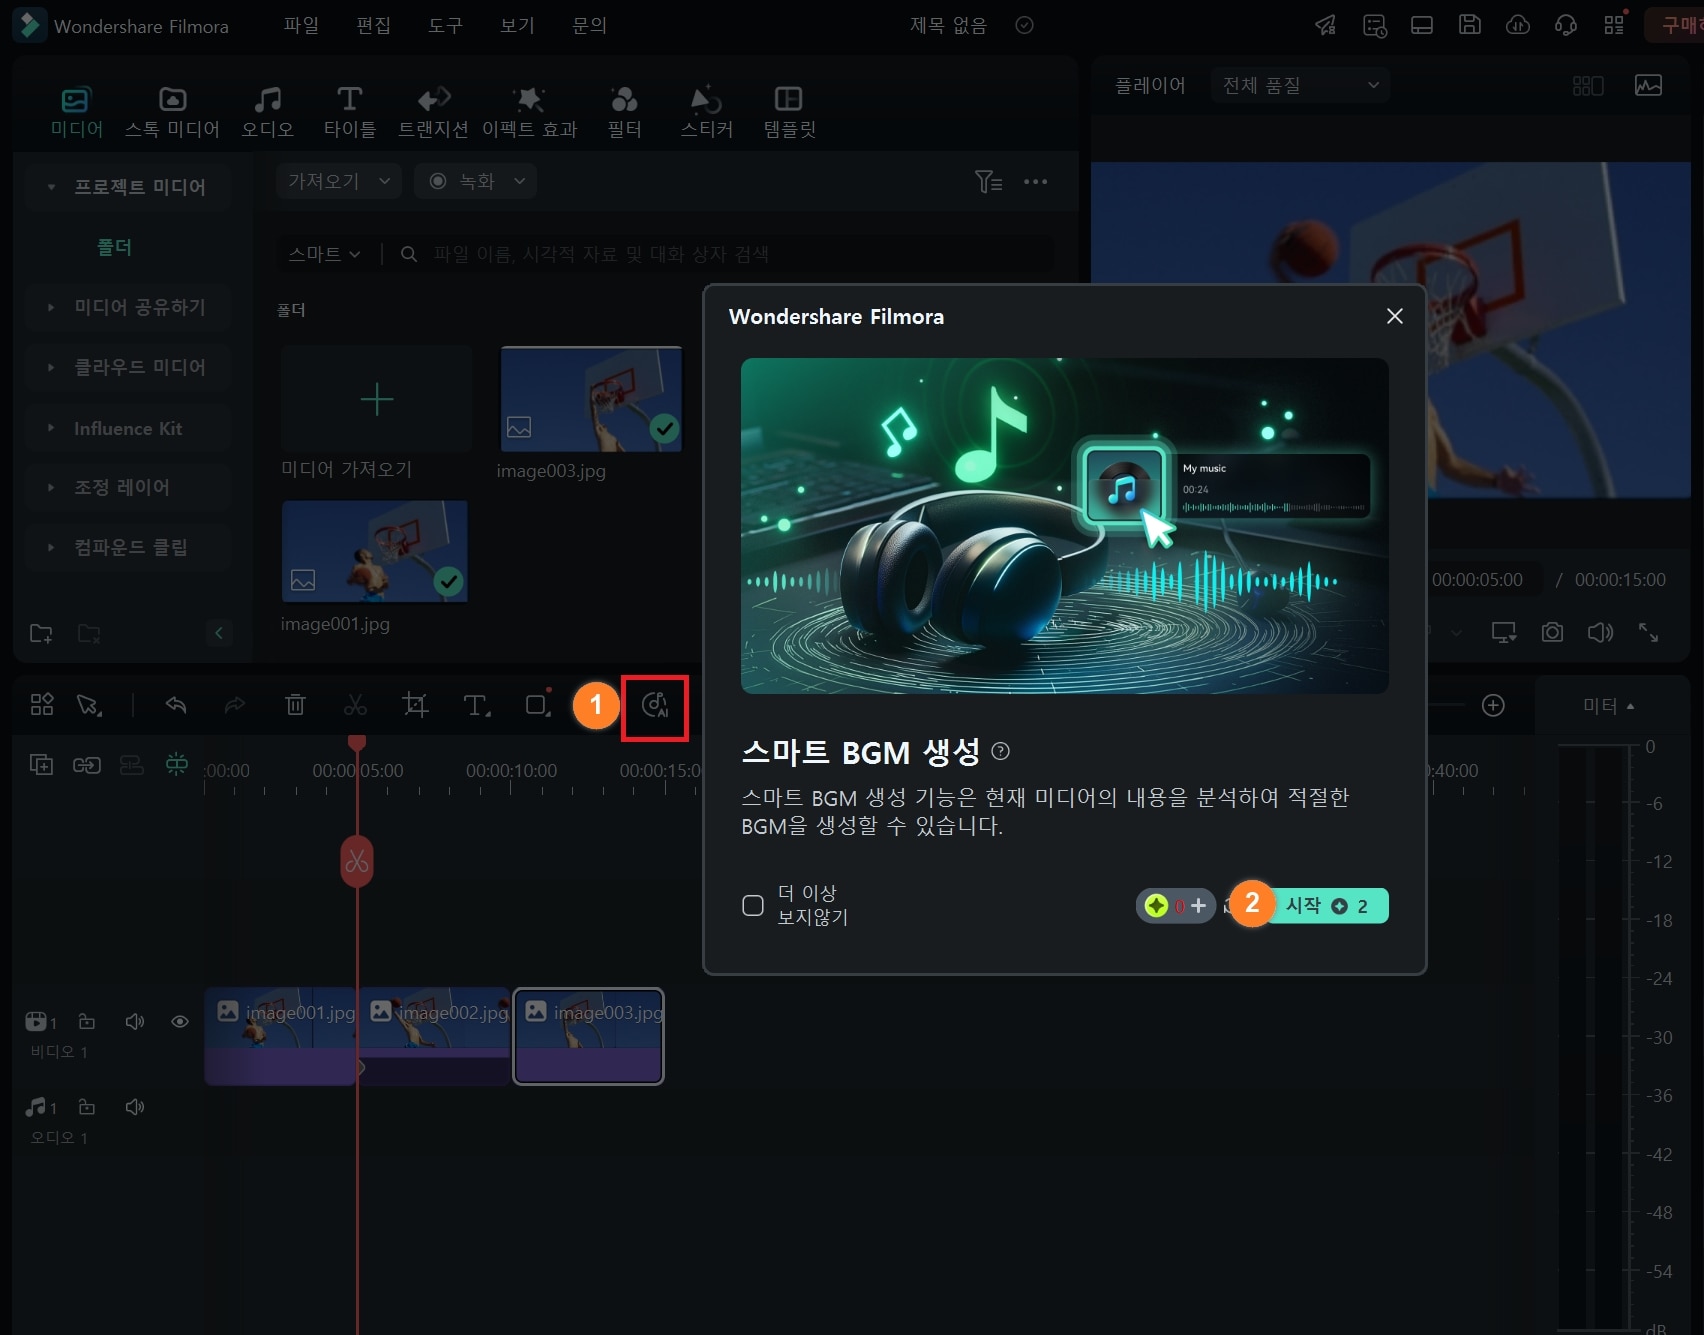Switch to the 스티커 tab
Viewport: 1704px width, 1335px height.
(x=707, y=112)
